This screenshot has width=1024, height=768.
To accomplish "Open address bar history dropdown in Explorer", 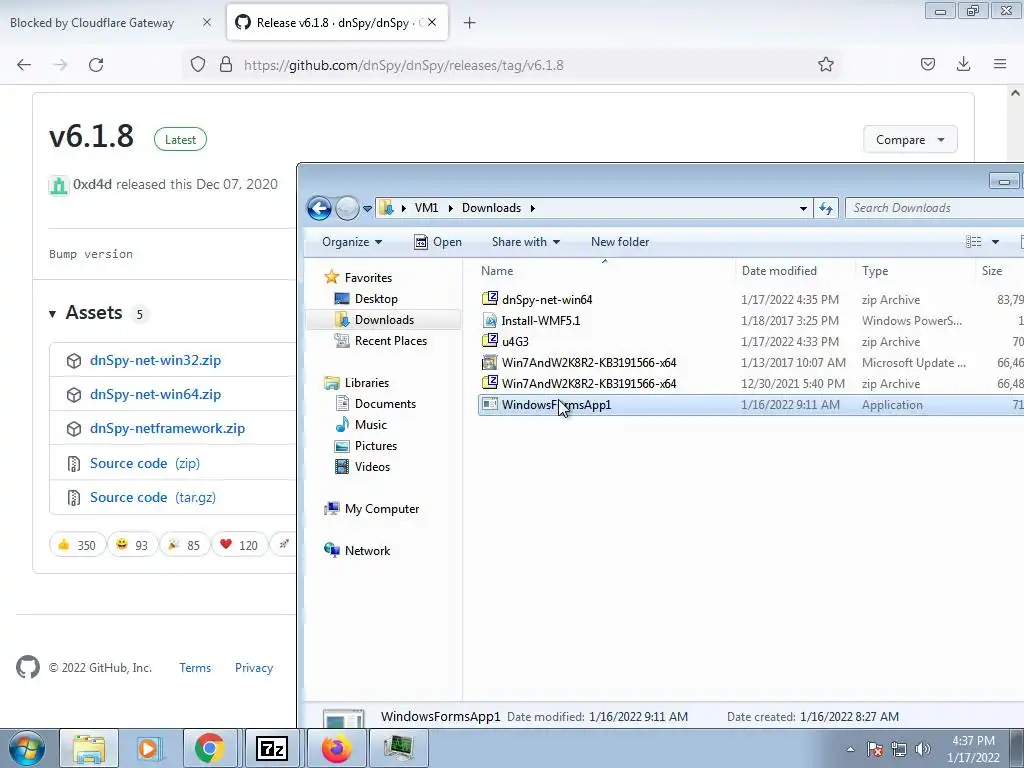I will 803,208.
